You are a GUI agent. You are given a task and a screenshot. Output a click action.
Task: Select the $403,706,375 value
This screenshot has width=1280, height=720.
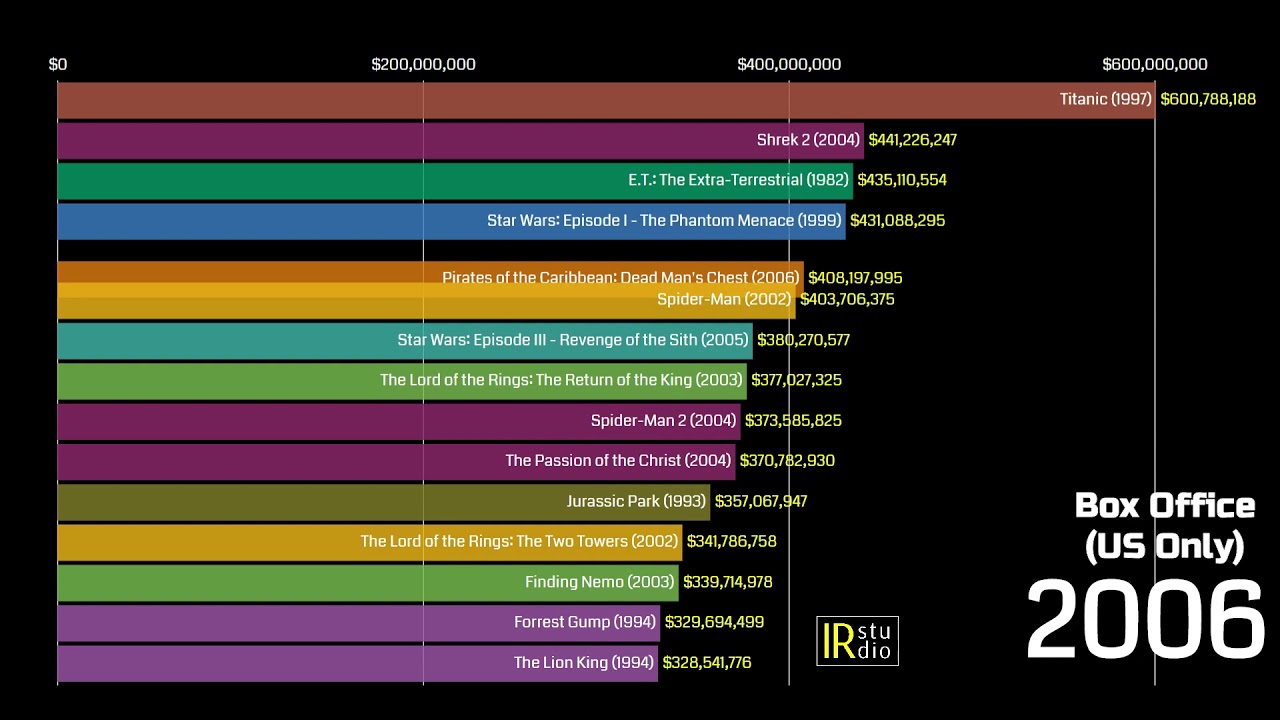pyautogui.click(x=847, y=299)
